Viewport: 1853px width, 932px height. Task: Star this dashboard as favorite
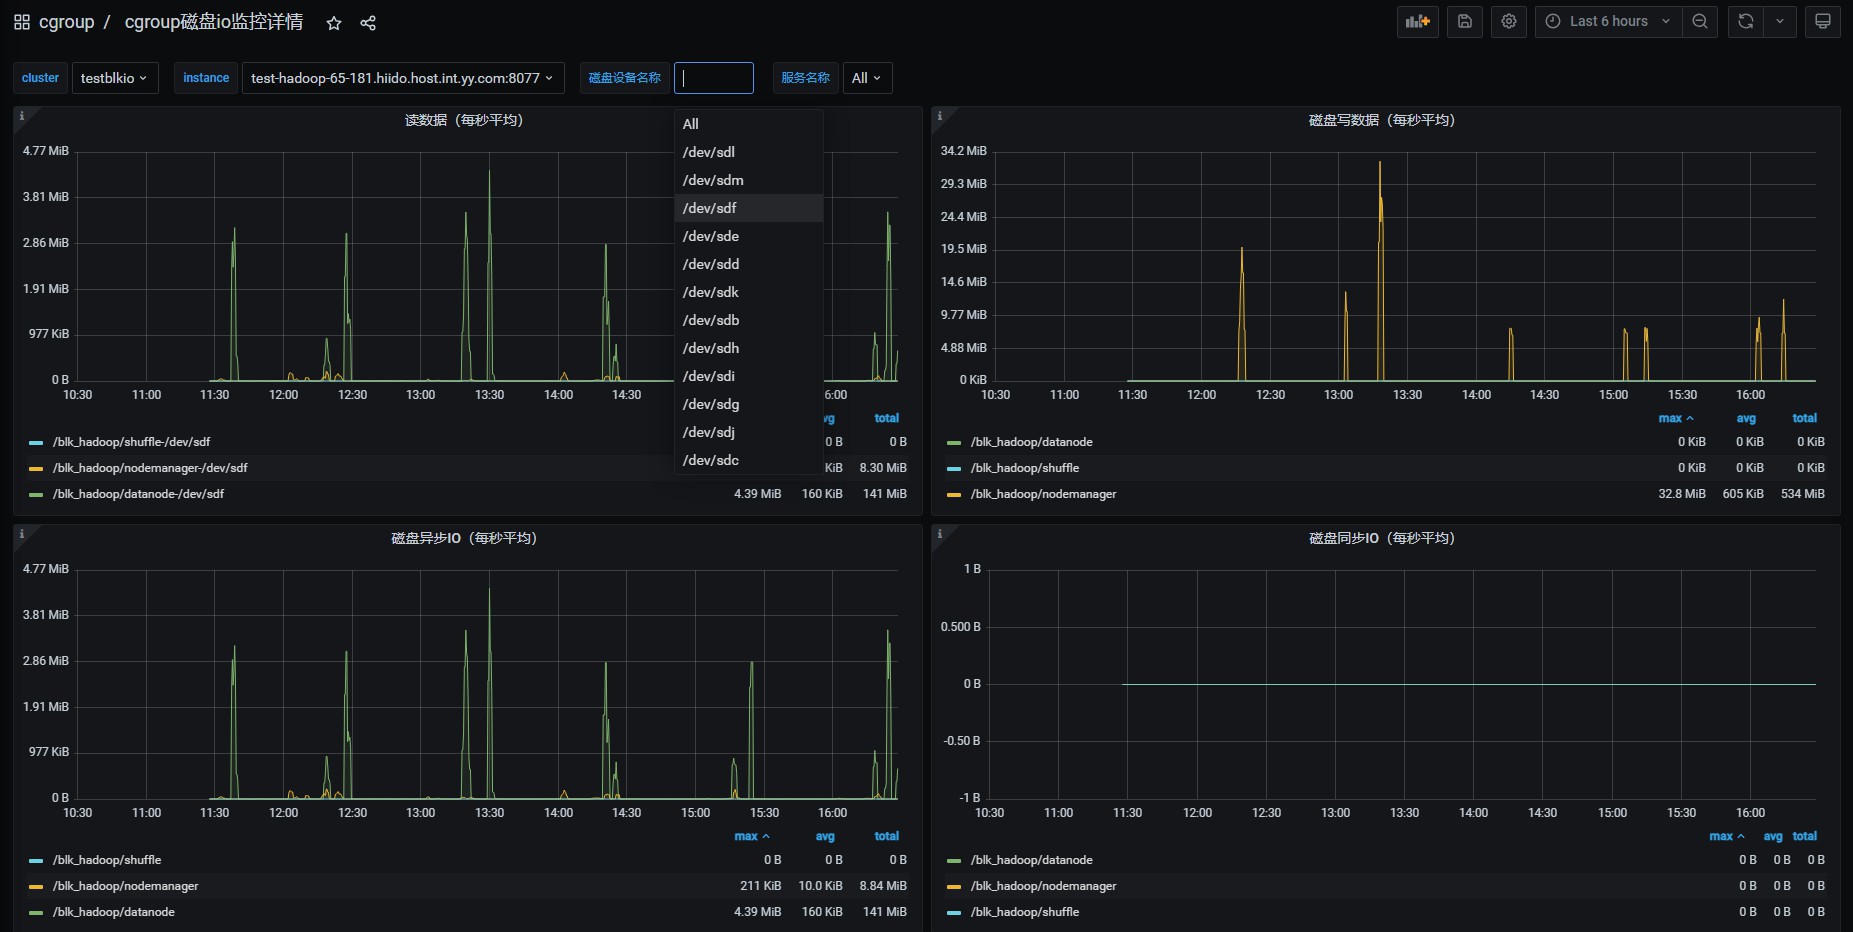[x=334, y=23]
